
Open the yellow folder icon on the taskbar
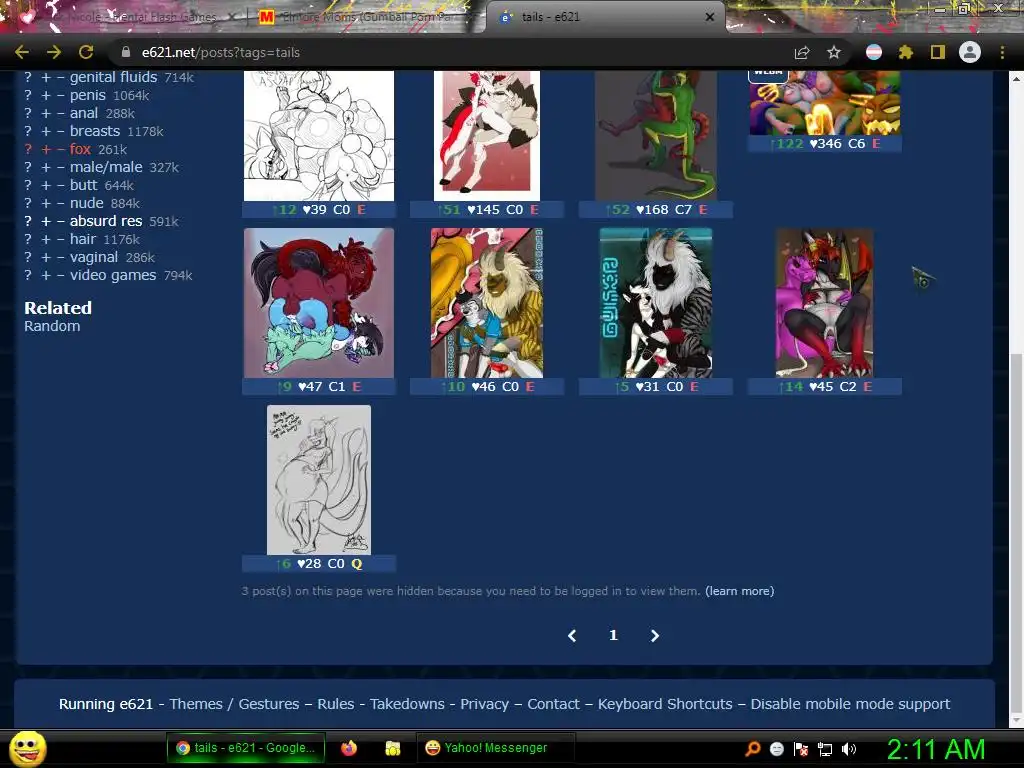[x=392, y=748]
